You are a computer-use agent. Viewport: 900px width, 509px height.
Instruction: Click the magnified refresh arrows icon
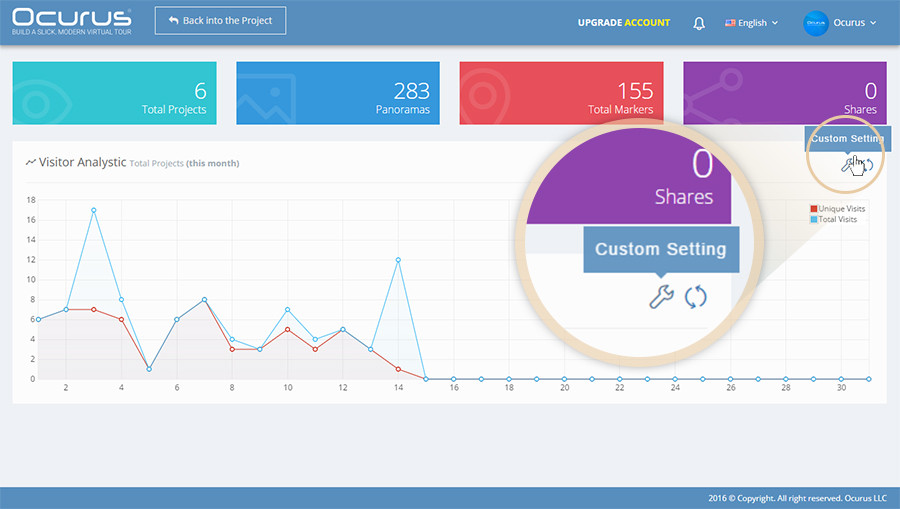[696, 297]
